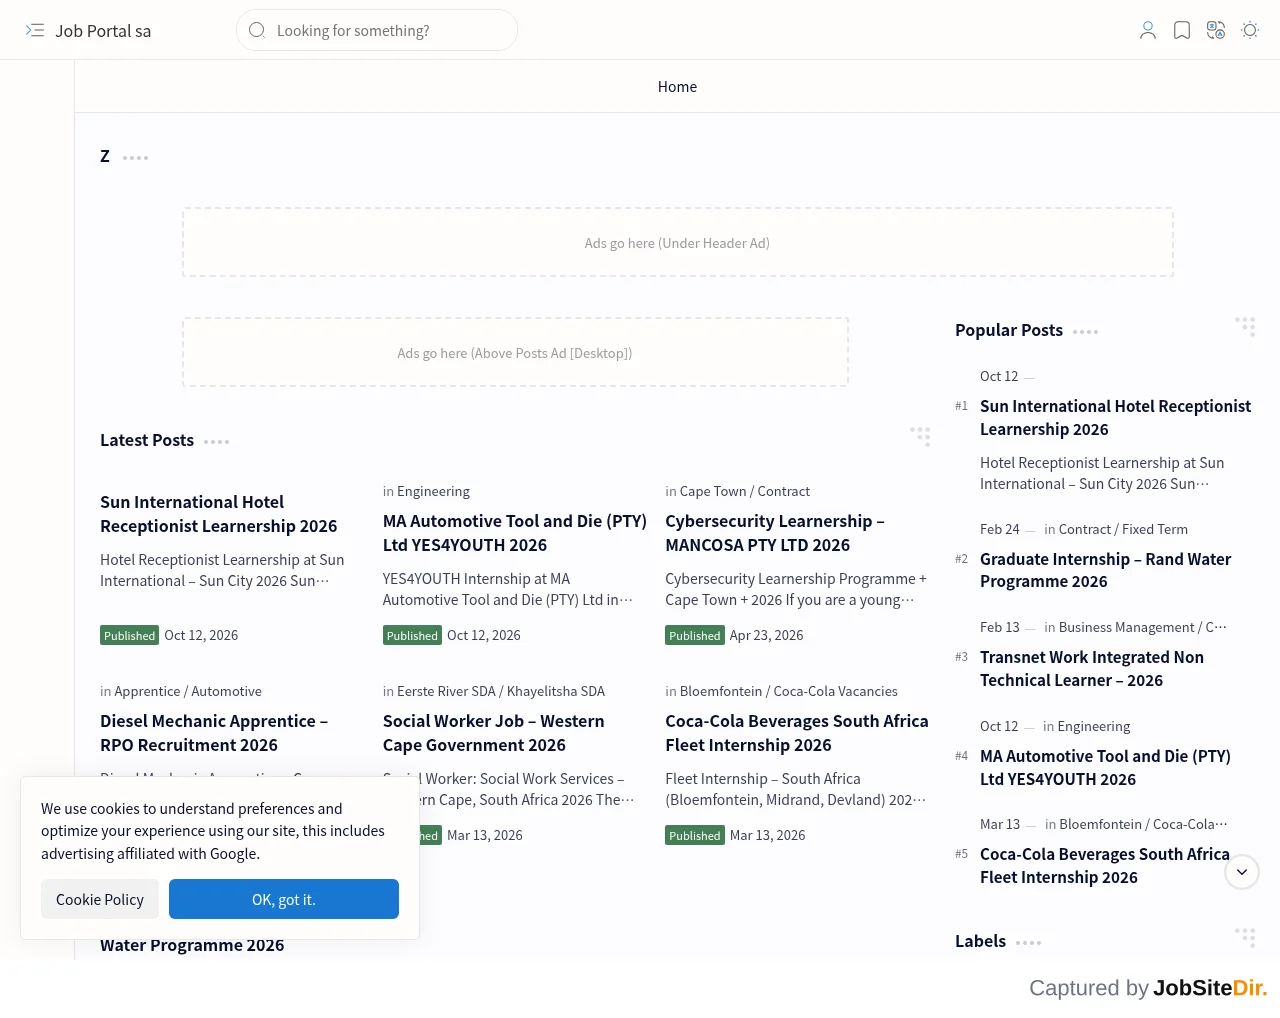1280x1018 pixels.
Task: Open Social Worker Job – Western Cape post
Action: coord(494,733)
